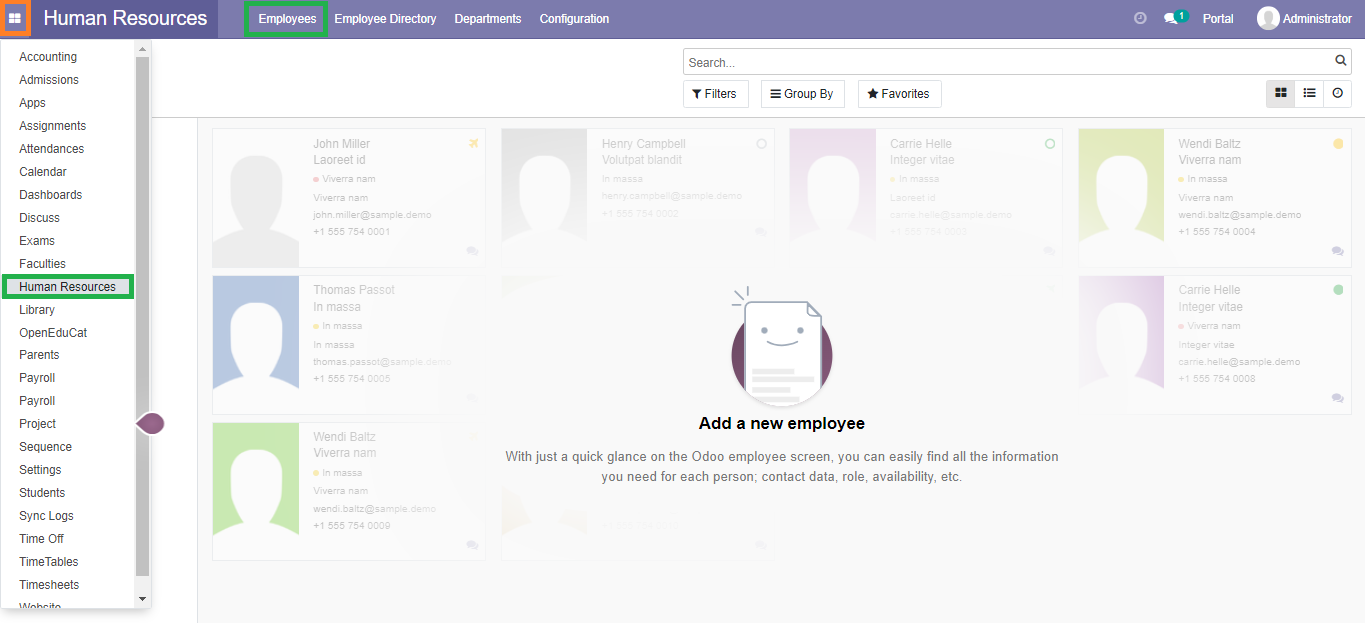This screenshot has height=623, width=1365.
Task: Click the activities clock icon in top bar
Action: click(1140, 18)
